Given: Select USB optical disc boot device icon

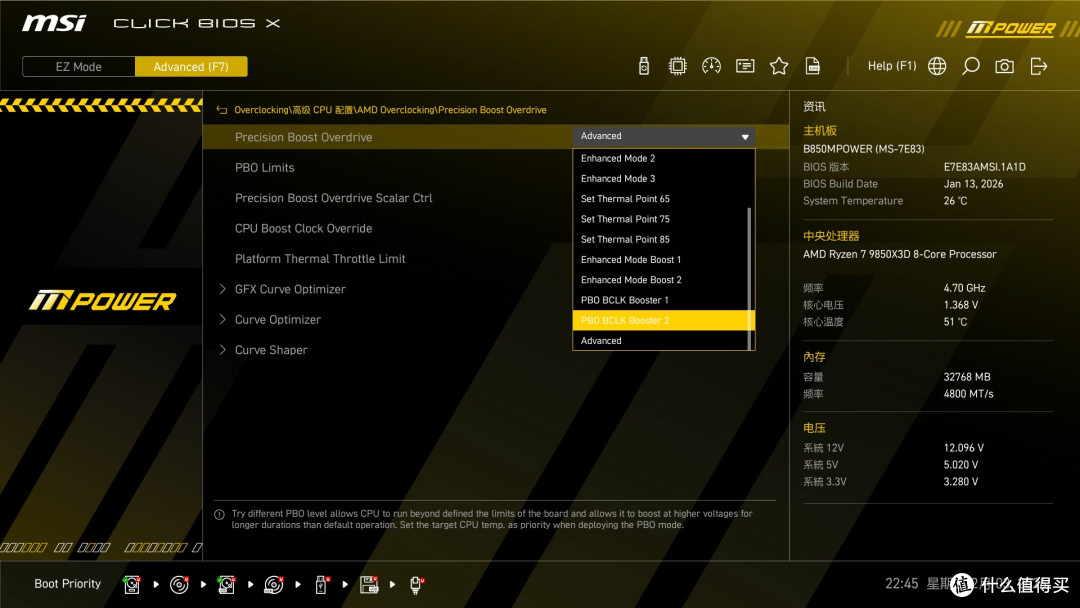Looking at the screenshot, I should (273, 585).
